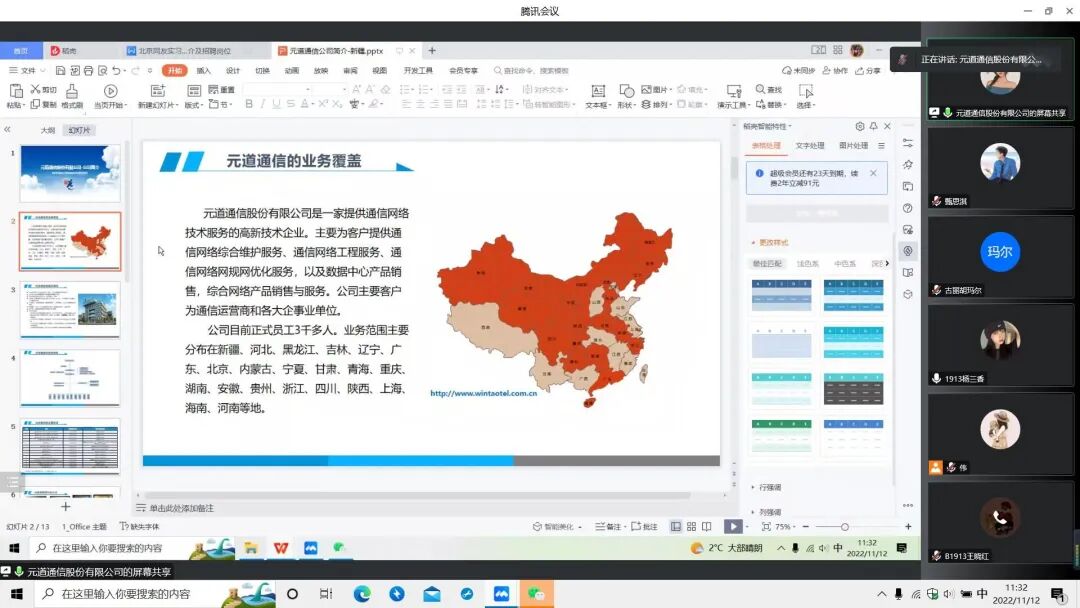Toggle Italic formatting button

(x=262, y=104)
